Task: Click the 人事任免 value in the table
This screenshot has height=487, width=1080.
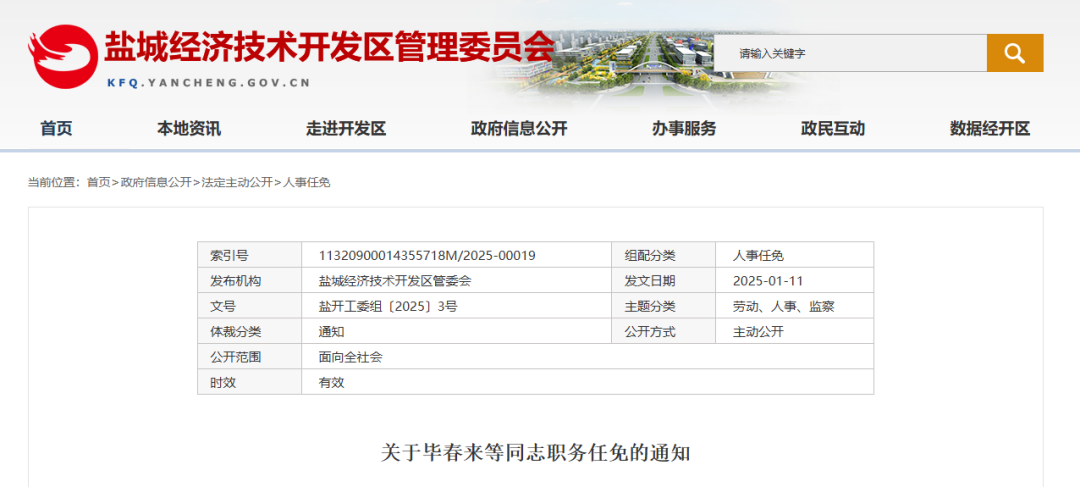Action: click(758, 256)
